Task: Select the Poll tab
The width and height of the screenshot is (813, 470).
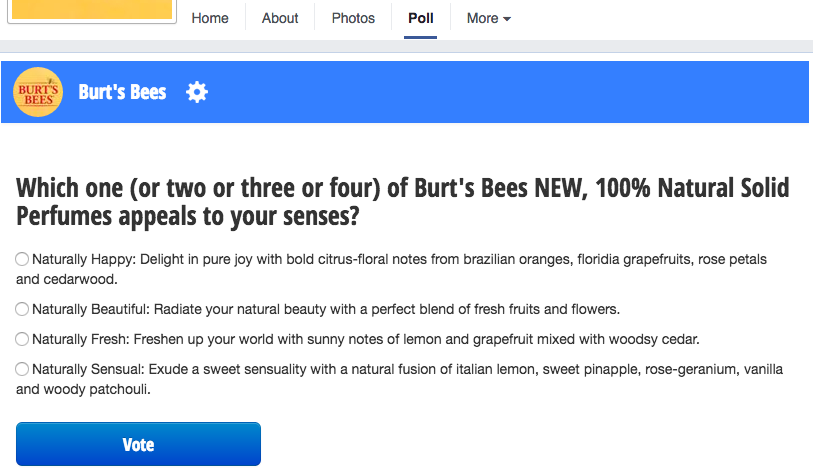Action: [x=420, y=18]
